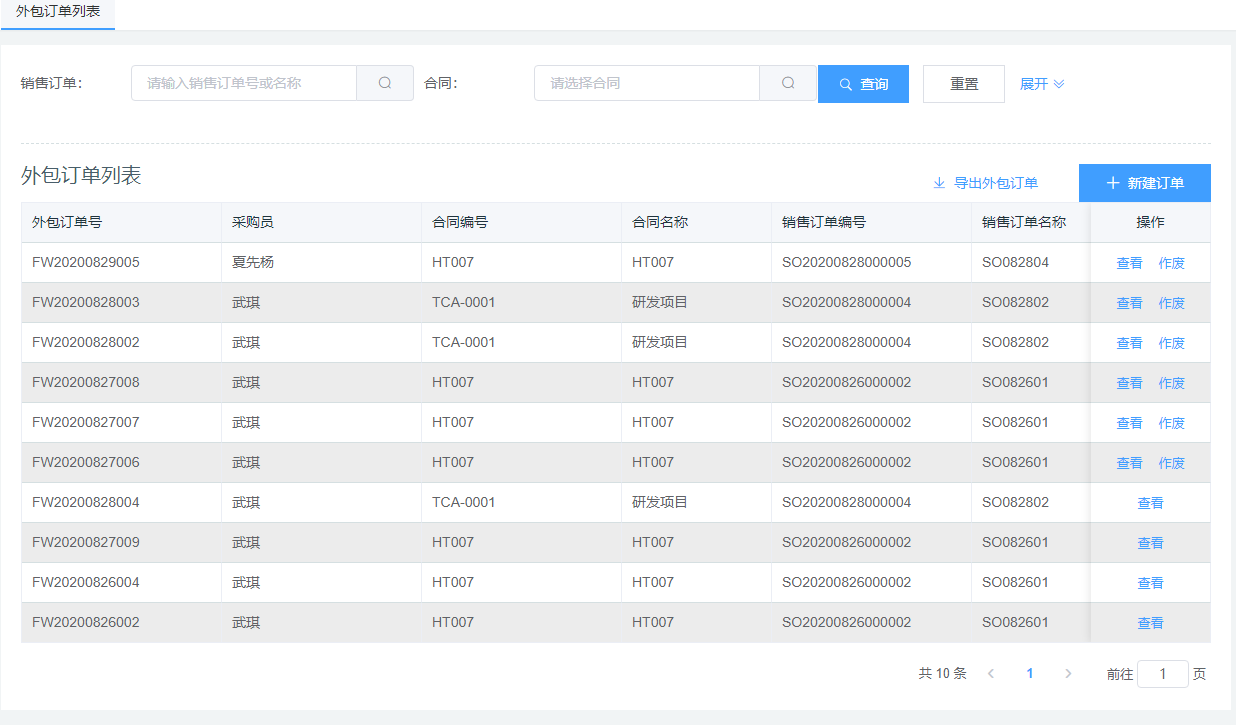The width and height of the screenshot is (1236, 725).
Task: View order FW20200828004
Action: pos(1150,503)
